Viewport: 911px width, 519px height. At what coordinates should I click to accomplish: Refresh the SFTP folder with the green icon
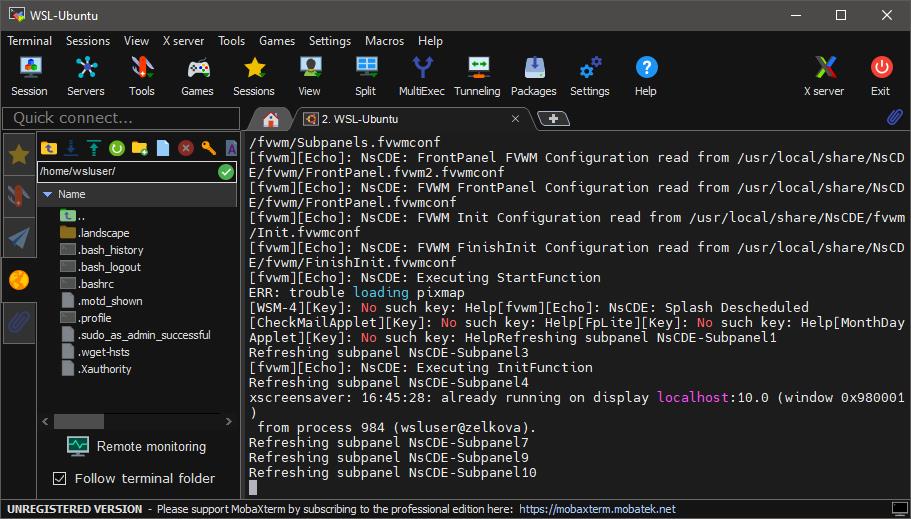click(117, 148)
